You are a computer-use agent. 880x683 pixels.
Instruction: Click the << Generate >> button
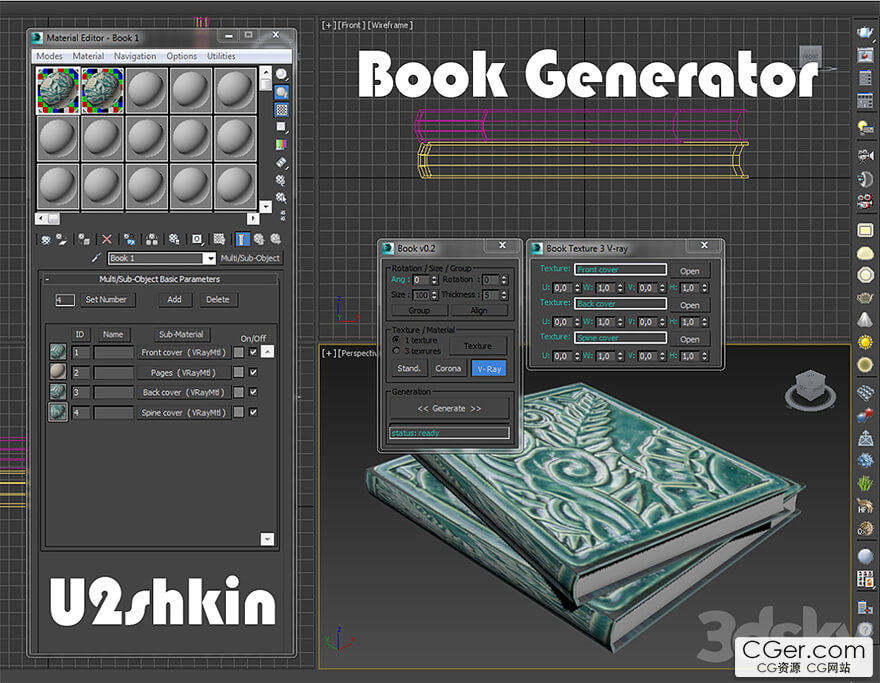click(x=449, y=408)
